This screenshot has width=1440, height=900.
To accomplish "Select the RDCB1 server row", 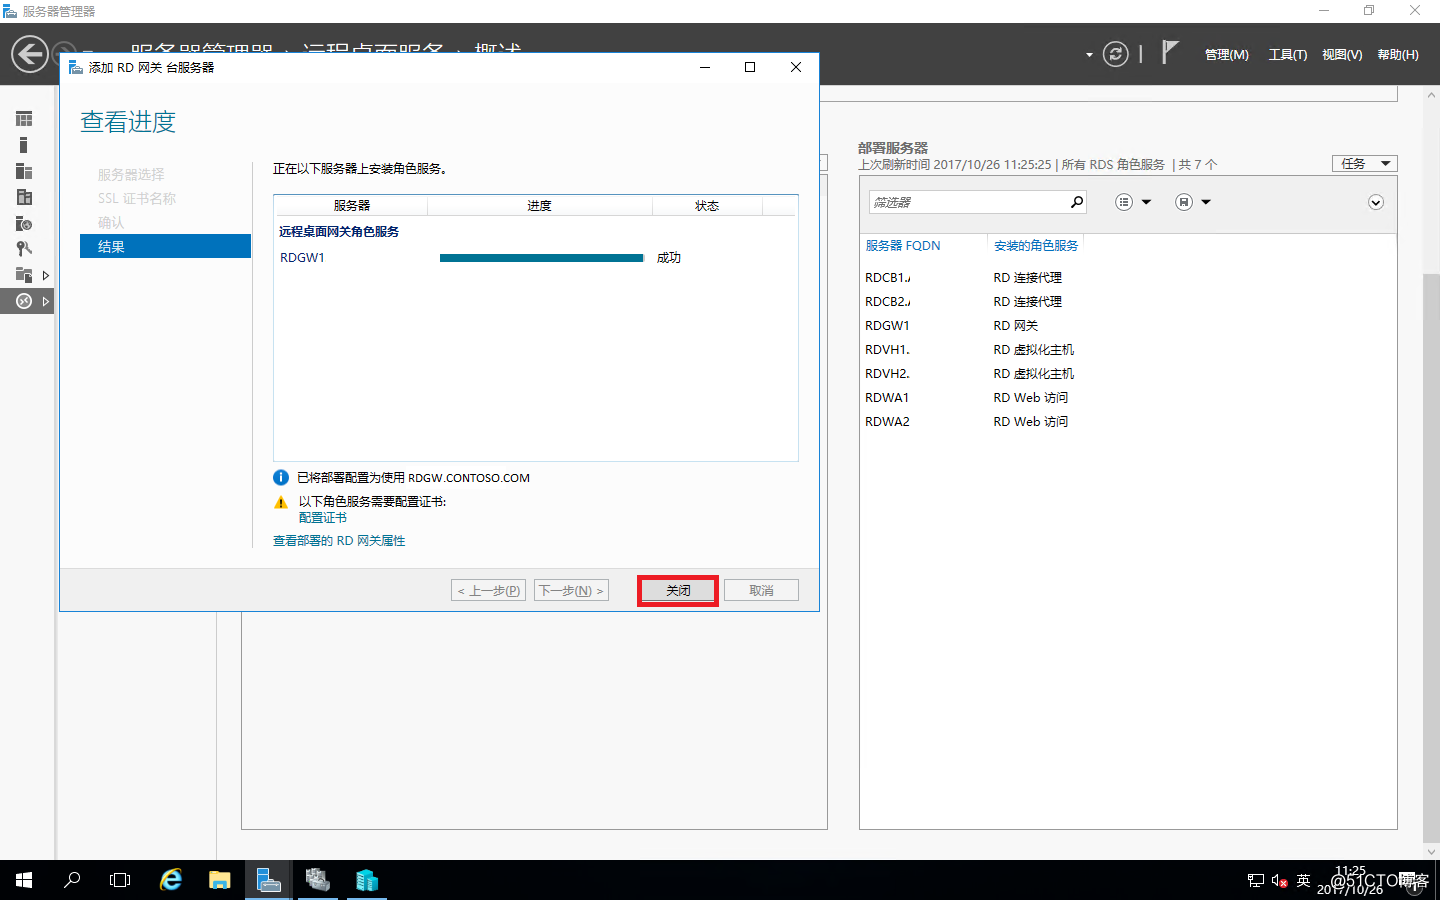I will 1127,278.
